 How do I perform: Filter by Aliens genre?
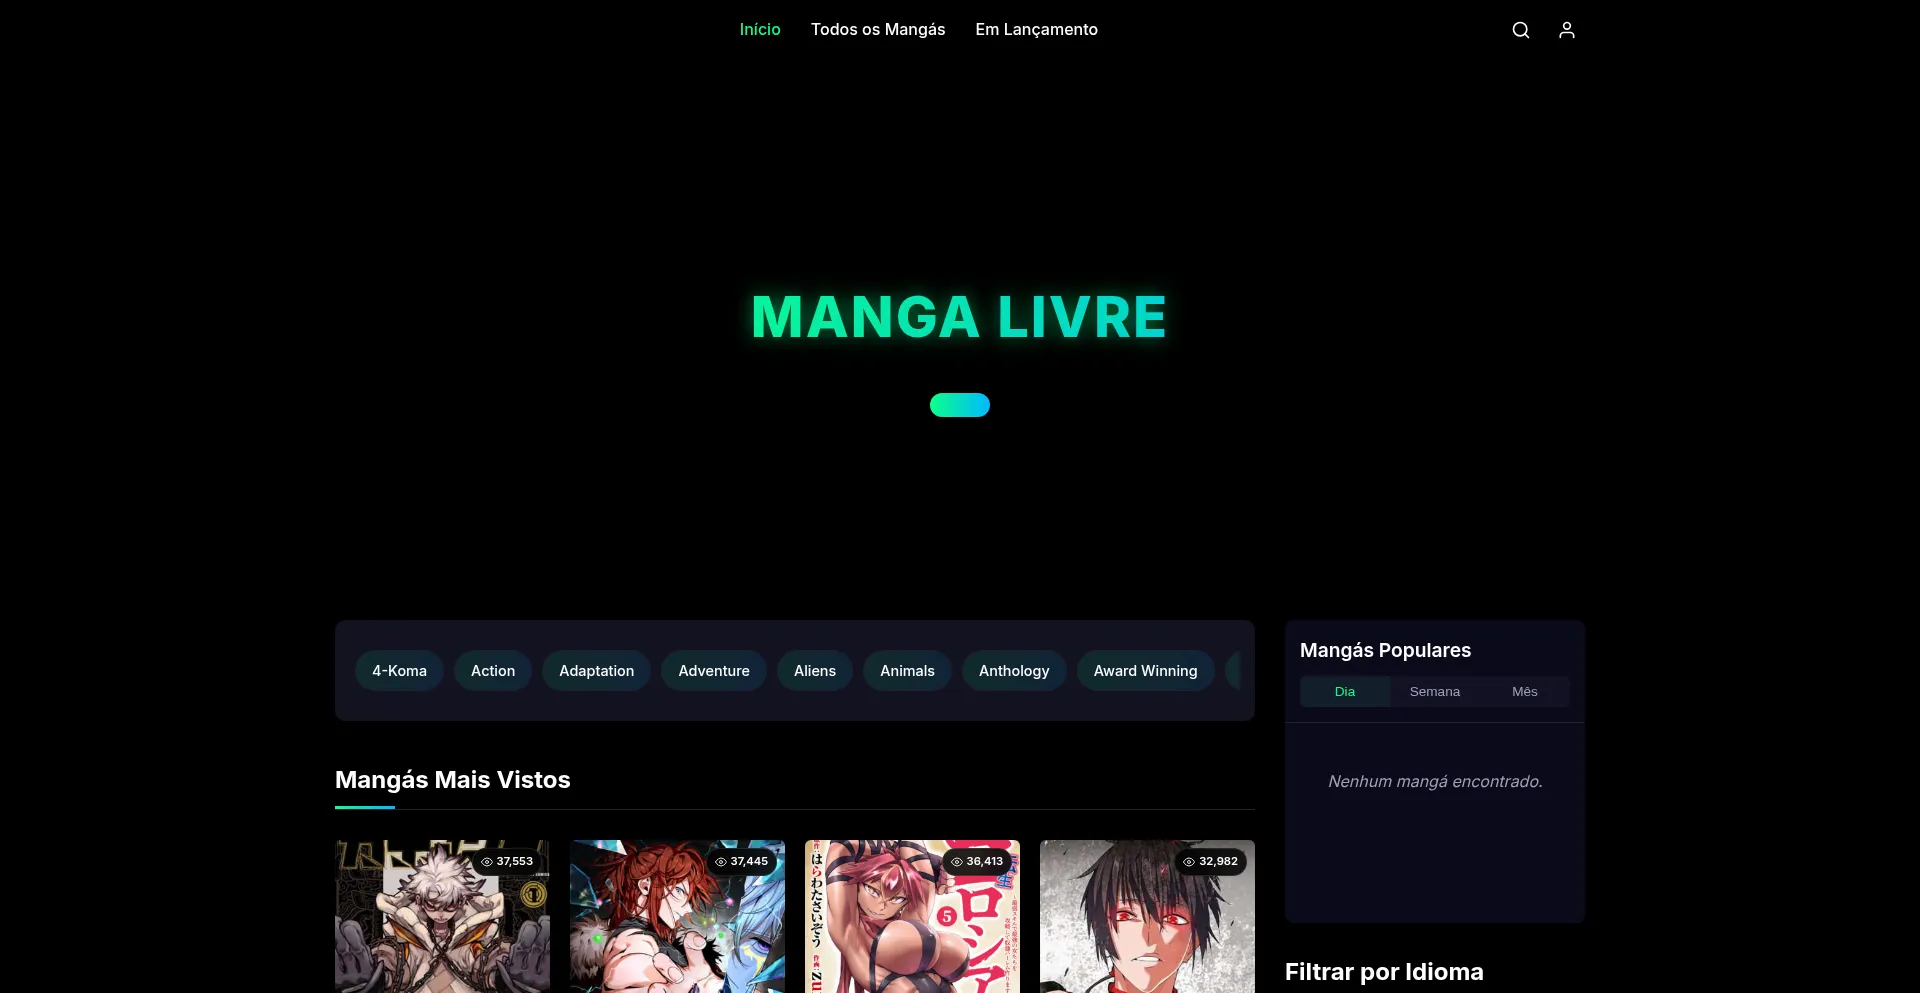pos(815,671)
